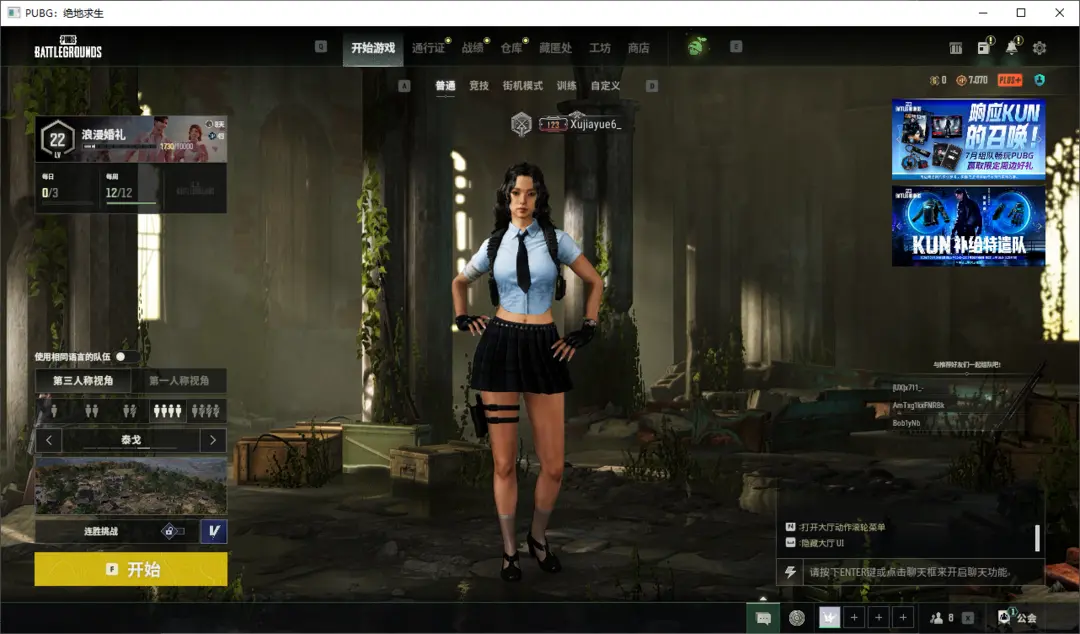Open the 开始游戏 tab
This screenshot has width=1080, height=634.
(373, 48)
